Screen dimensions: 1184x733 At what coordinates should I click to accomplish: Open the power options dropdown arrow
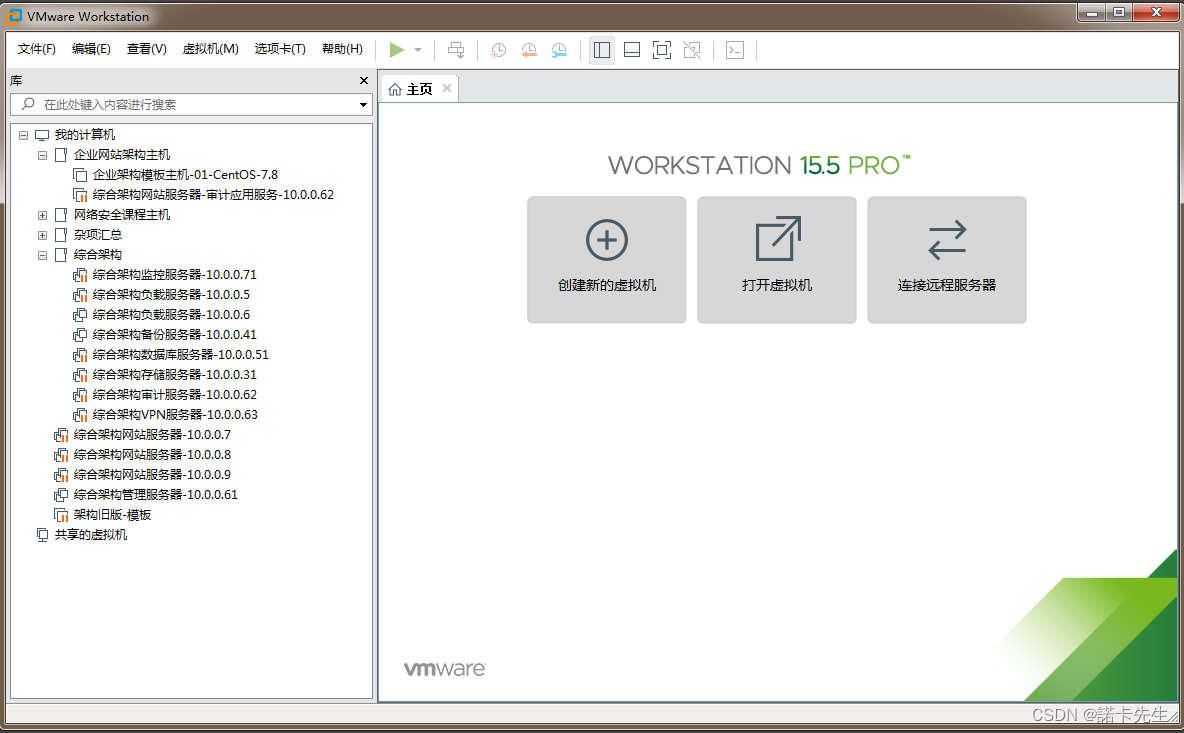coord(418,50)
